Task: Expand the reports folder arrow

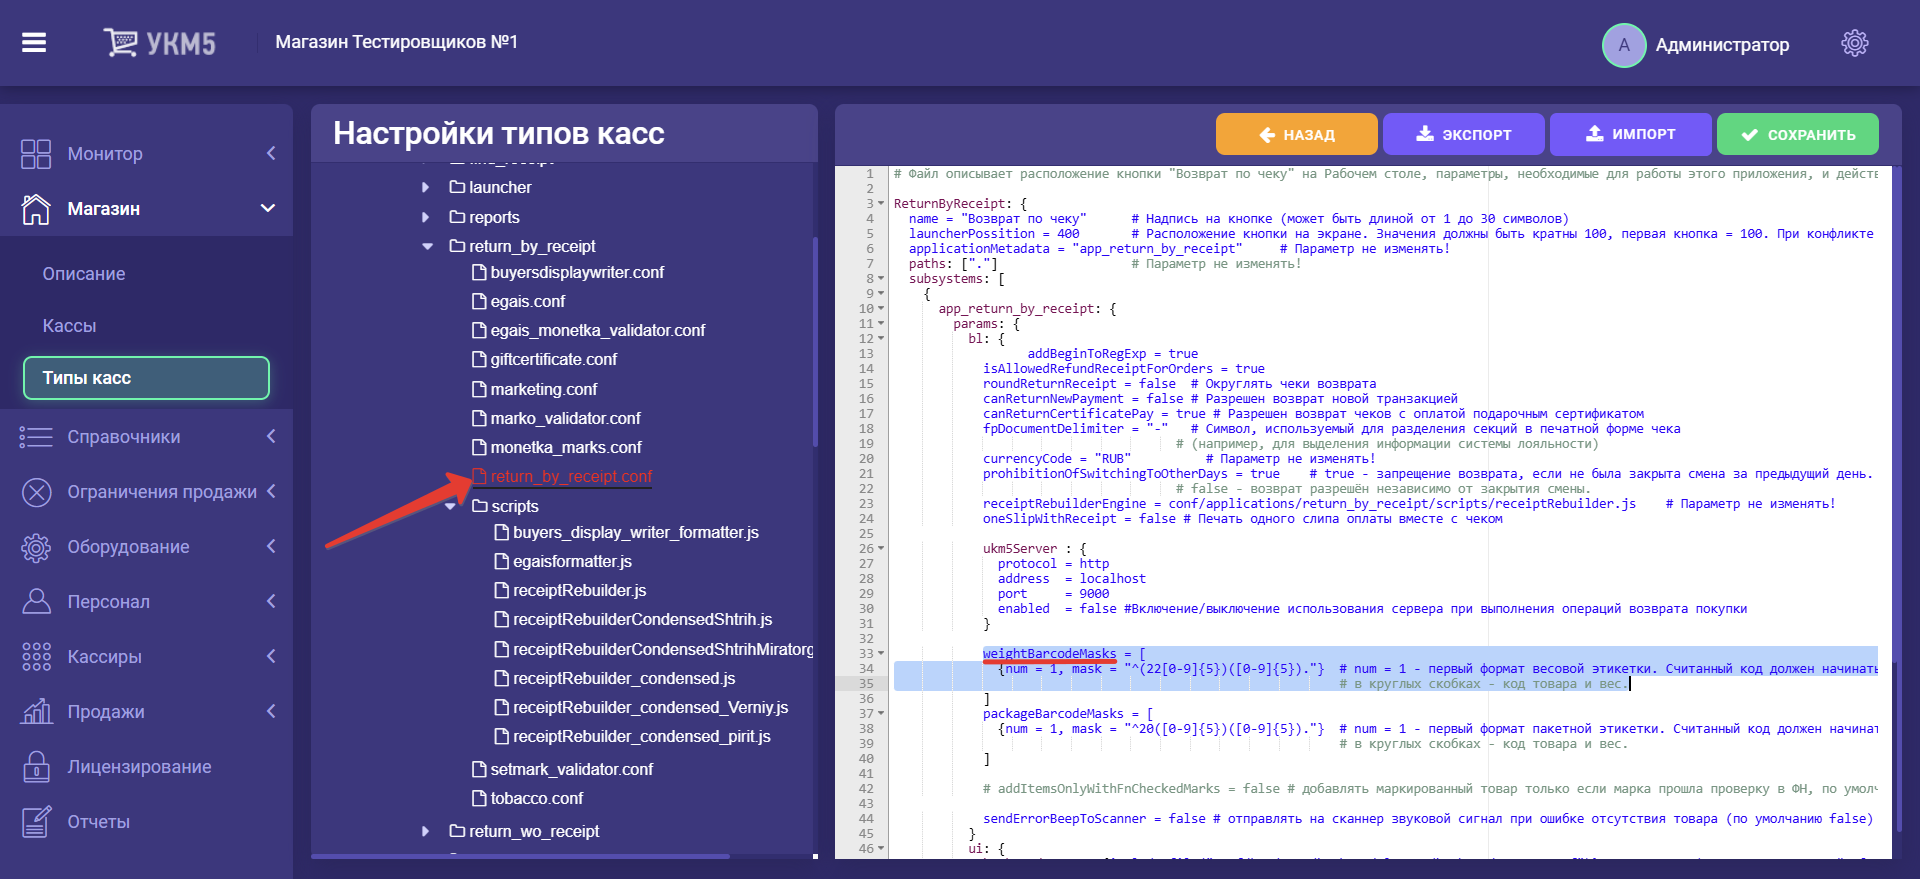Action: click(426, 217)
